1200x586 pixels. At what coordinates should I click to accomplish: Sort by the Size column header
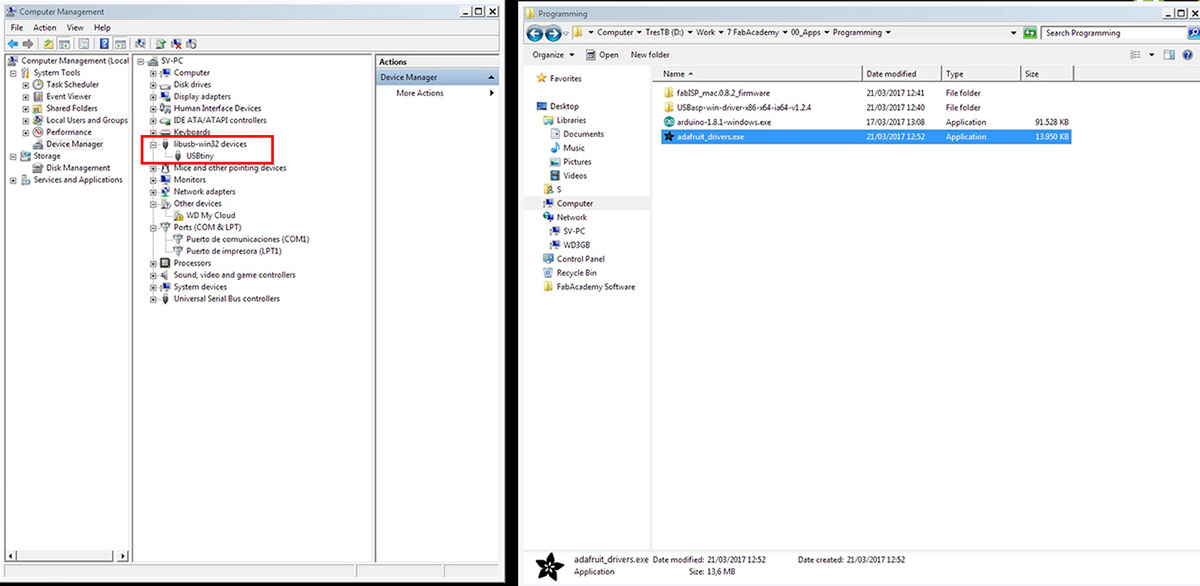point(1047,74)
